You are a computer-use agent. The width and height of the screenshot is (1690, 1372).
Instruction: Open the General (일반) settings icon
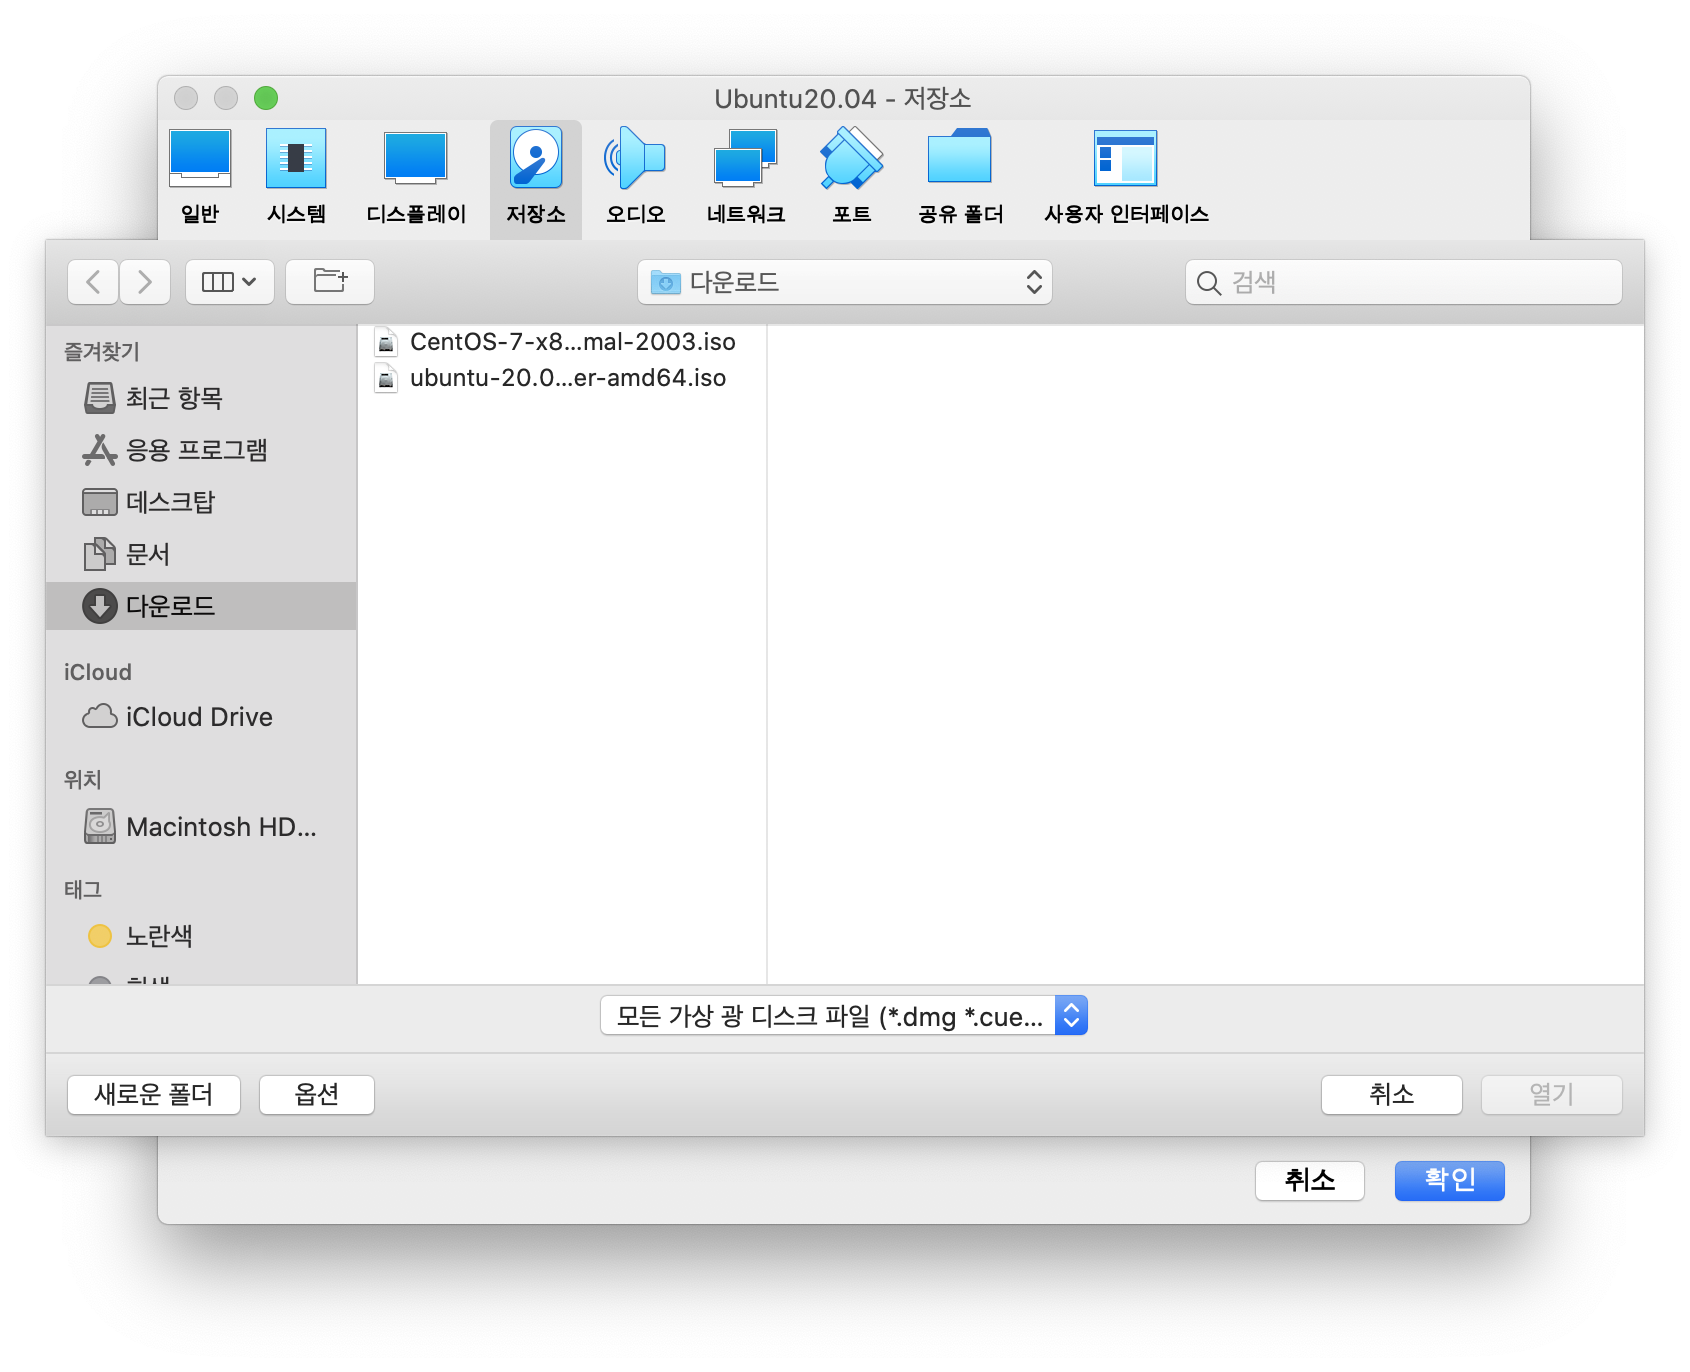click(200, 159)
